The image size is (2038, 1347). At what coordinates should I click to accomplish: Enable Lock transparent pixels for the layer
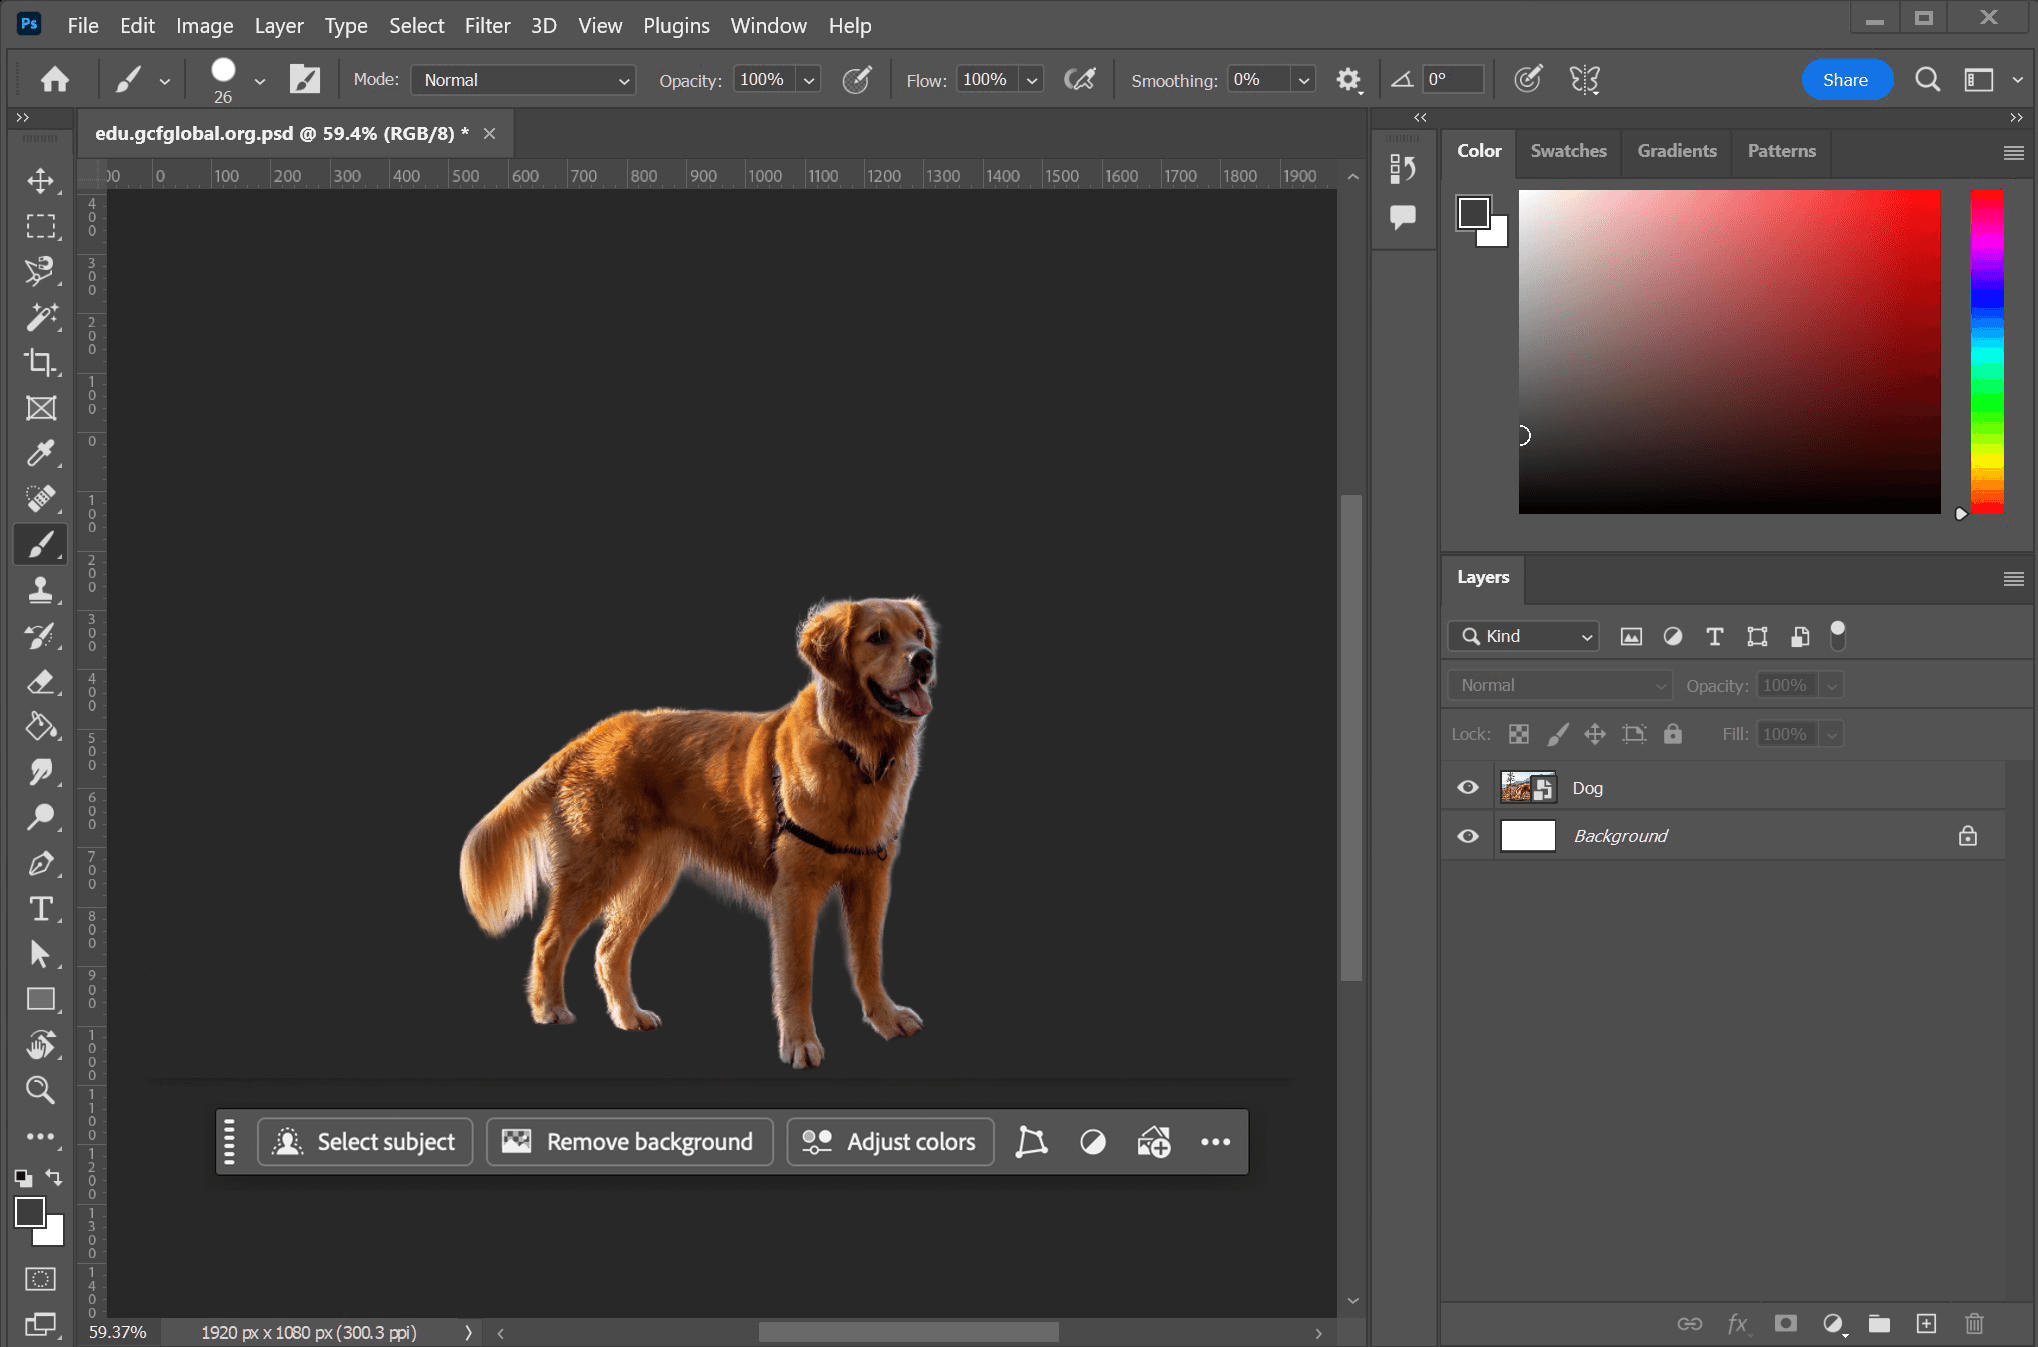(x=1518, y=733)
